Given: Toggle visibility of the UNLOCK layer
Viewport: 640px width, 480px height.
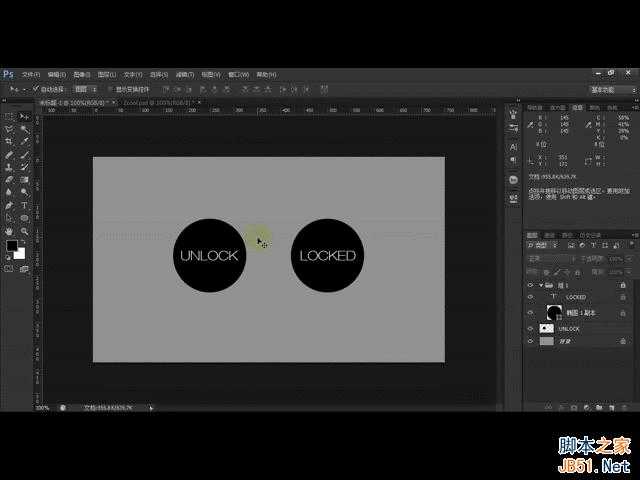Looking at the screenshot, I should (x=530, y=328).
